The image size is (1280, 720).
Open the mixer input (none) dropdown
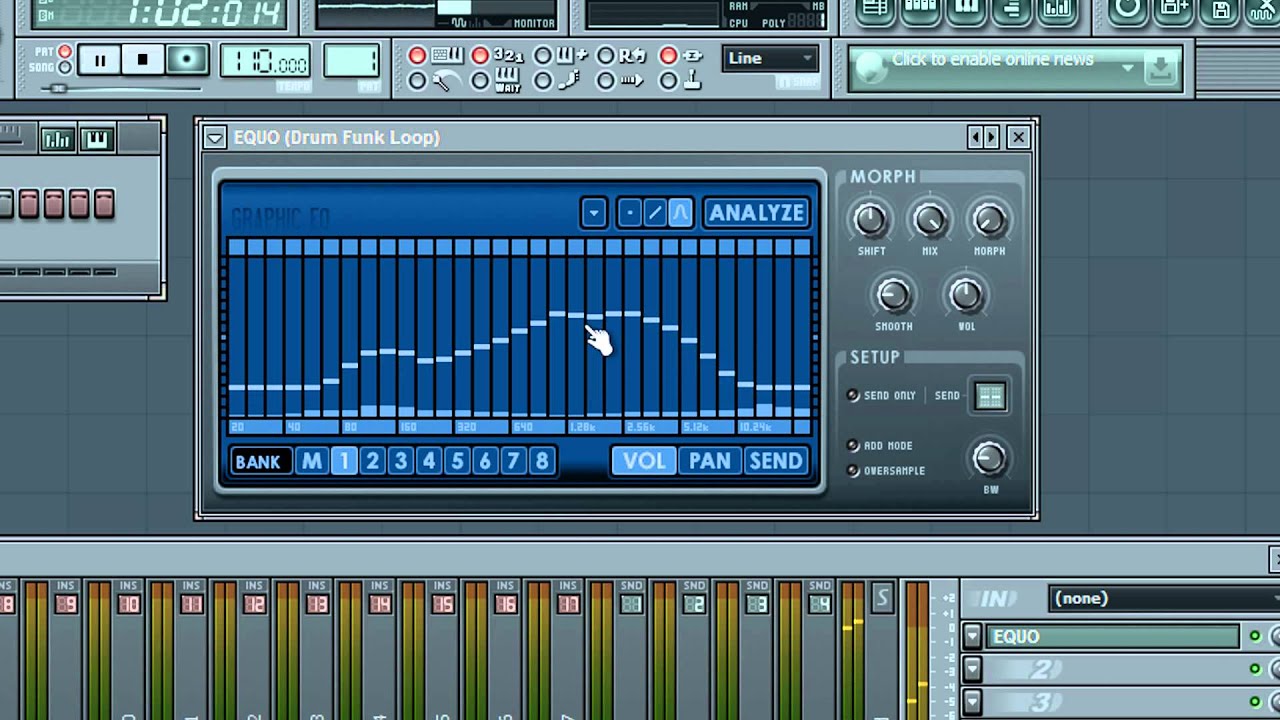click(x=1164, y=599)
